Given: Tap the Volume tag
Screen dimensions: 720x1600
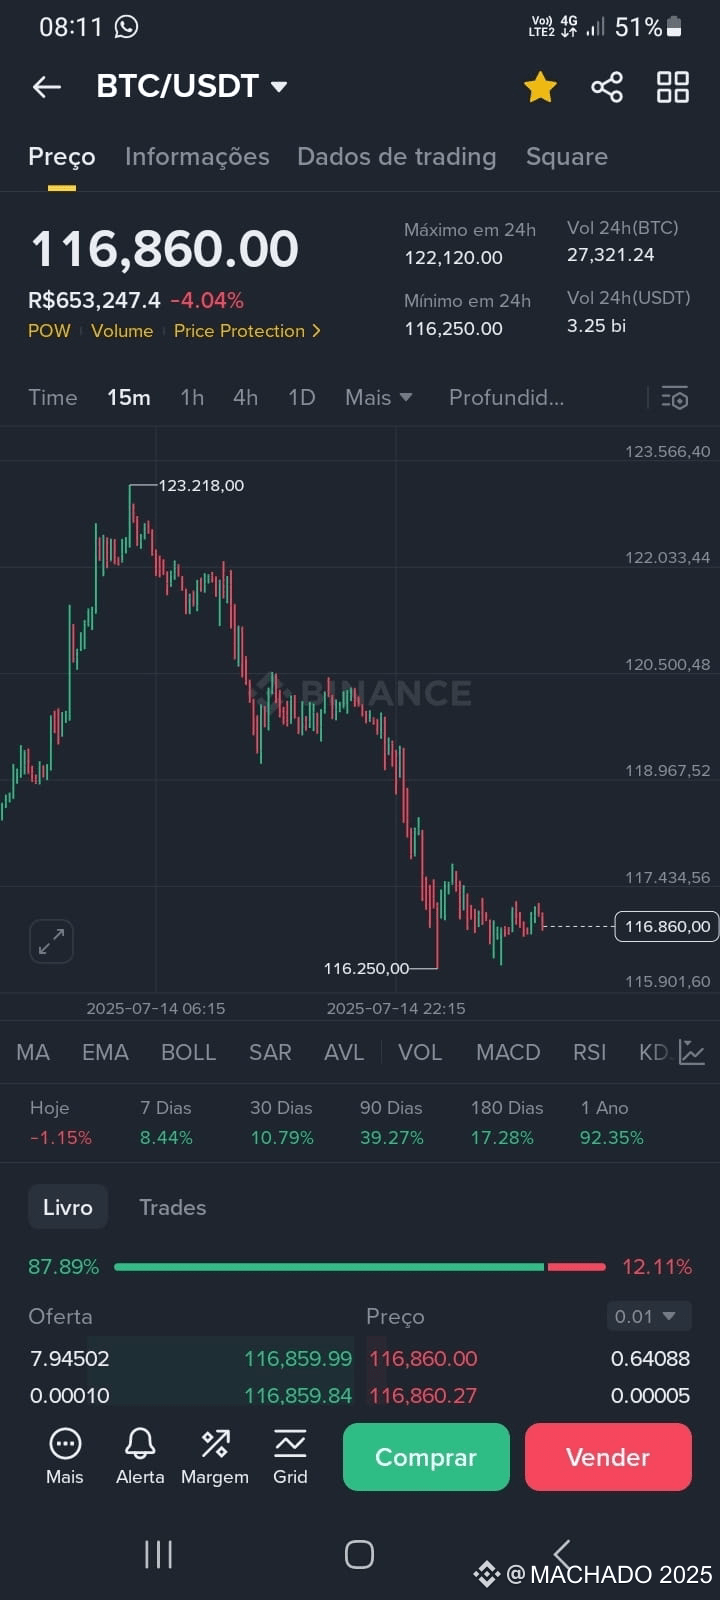Looking at the screenshot, I should click(122, 331).
